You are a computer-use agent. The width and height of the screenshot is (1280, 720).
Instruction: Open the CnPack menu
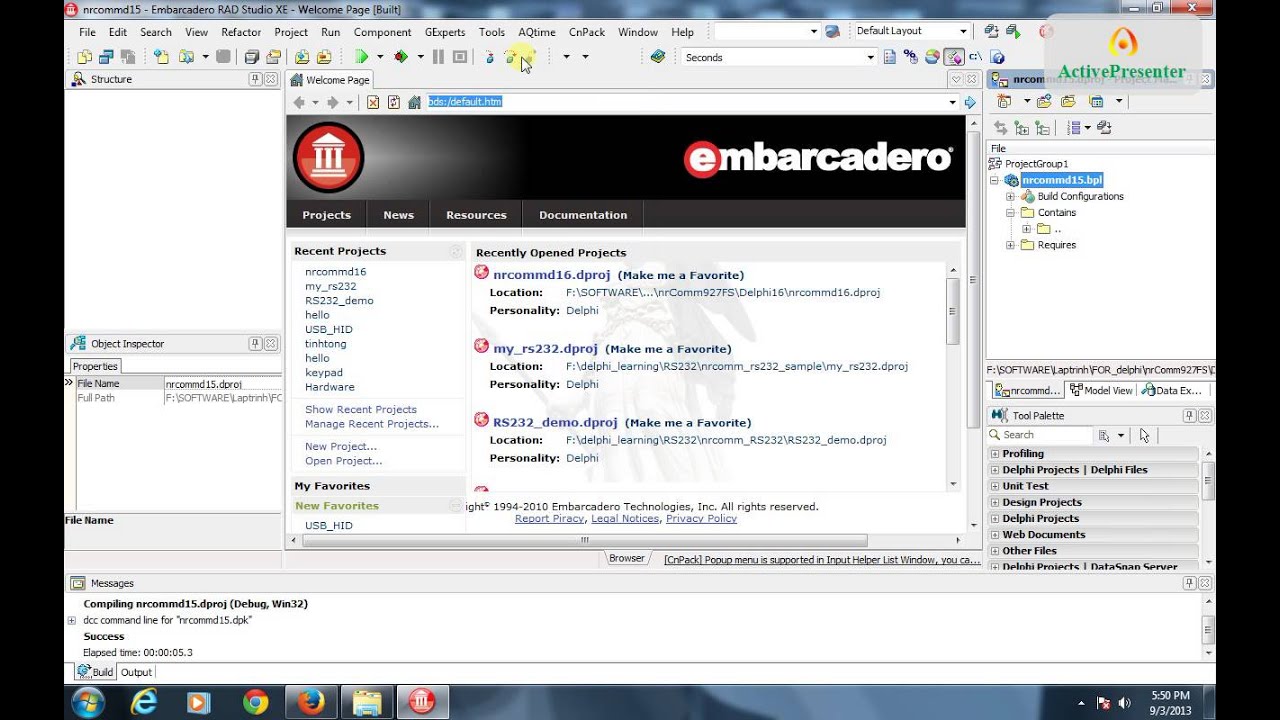coord(587,32)
